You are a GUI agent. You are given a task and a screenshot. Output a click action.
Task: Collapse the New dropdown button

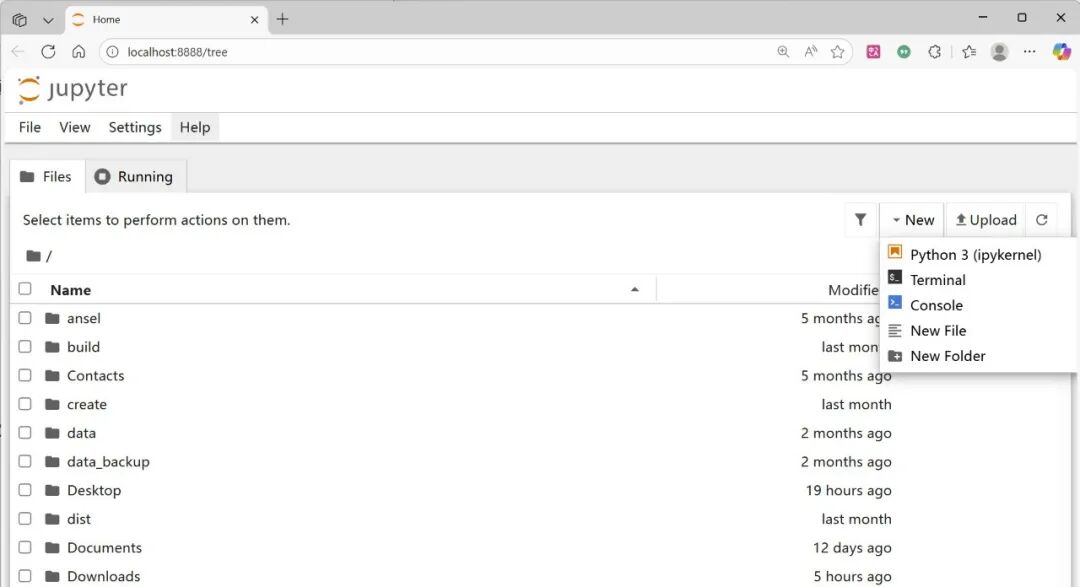(912, 220)
